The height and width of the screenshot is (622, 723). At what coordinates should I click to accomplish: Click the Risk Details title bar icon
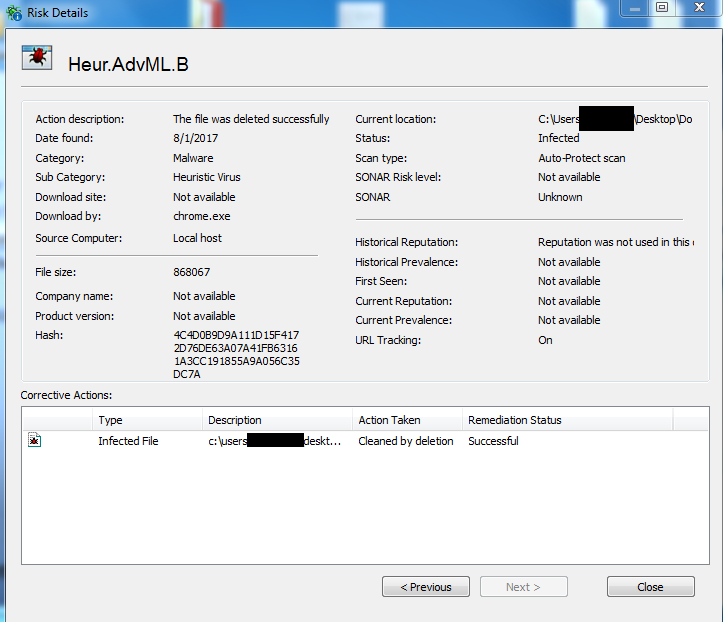[11, 13]
